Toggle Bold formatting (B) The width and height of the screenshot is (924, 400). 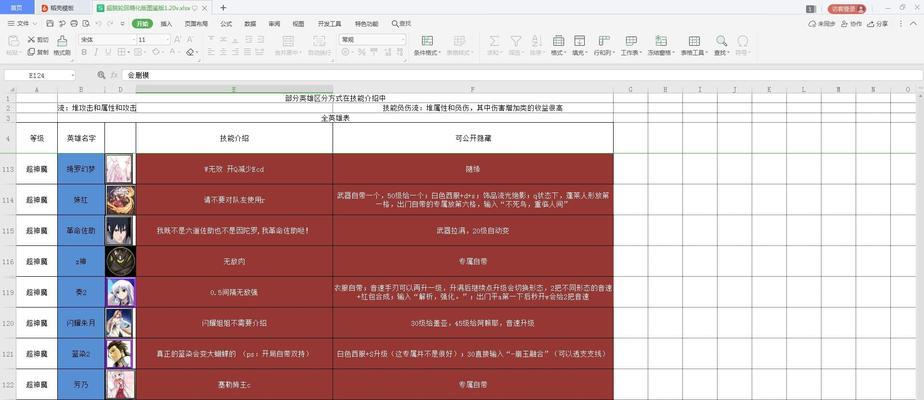(x=84, y=52)
